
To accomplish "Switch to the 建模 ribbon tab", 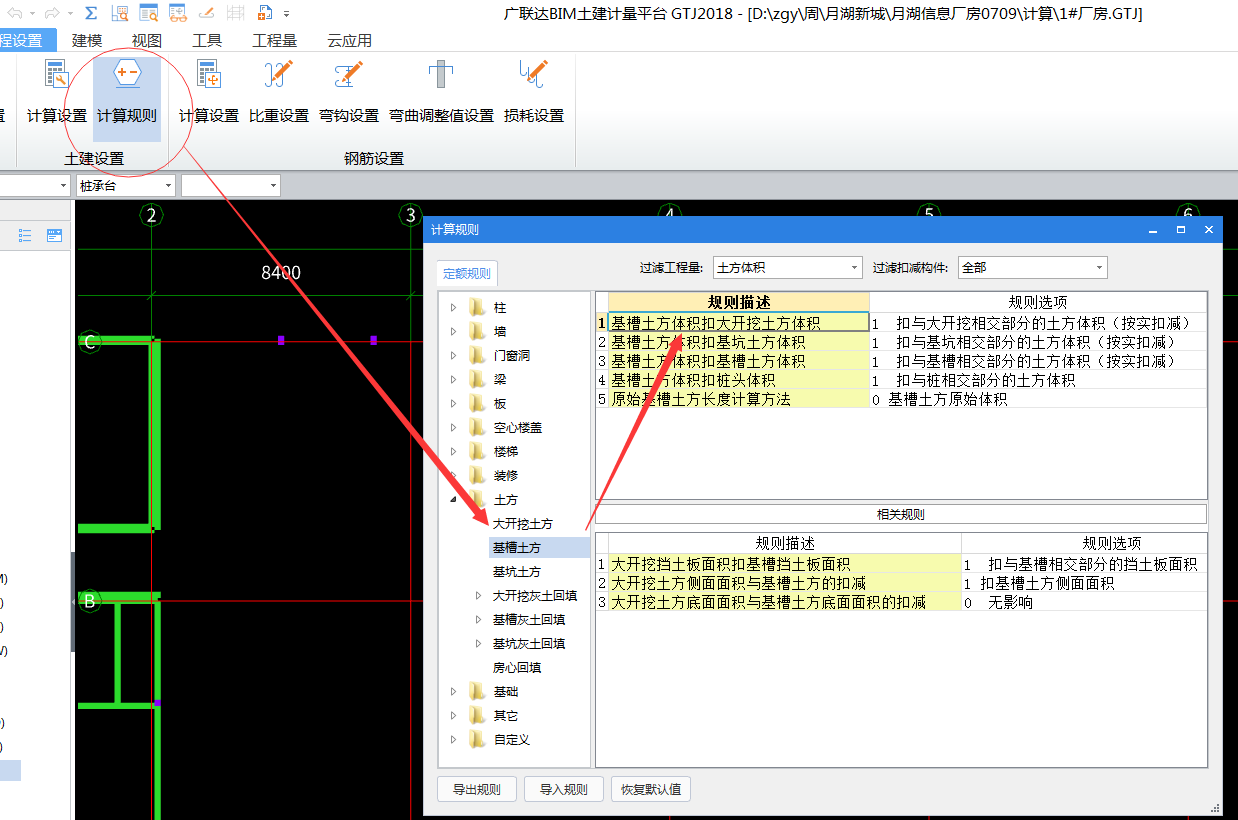I will click(87, 40).
